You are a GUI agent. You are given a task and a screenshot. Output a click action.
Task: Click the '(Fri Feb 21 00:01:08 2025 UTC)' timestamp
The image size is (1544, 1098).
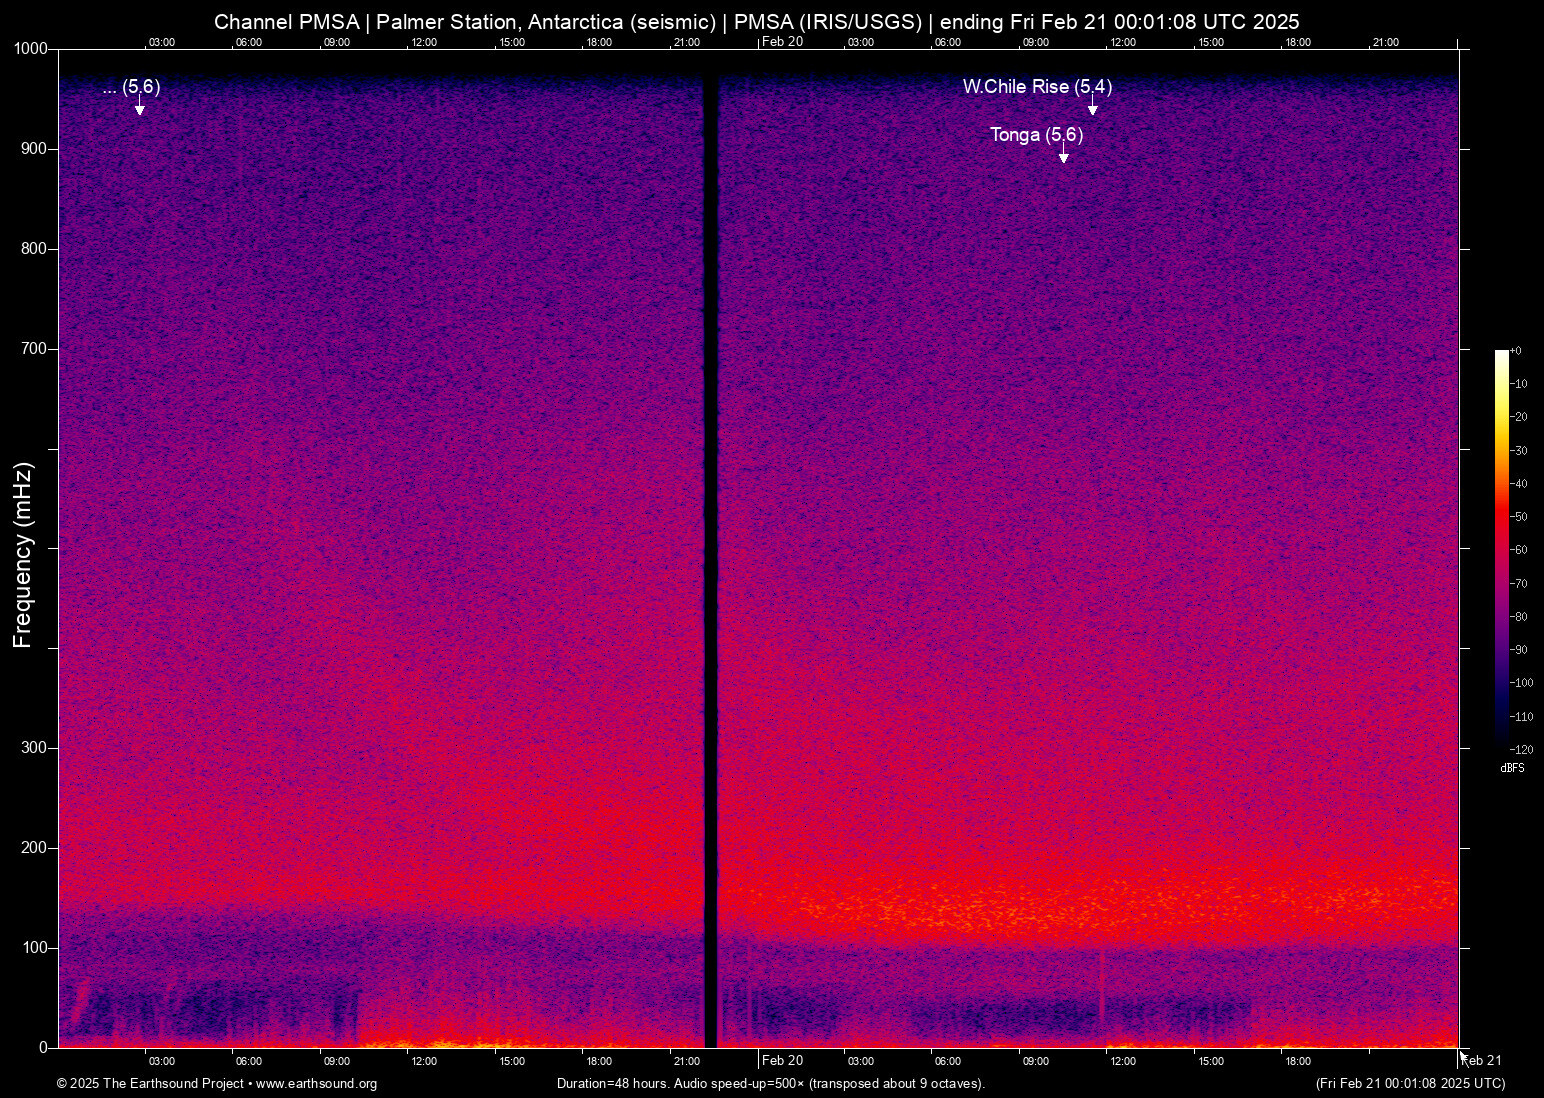click(1410, 1084)
